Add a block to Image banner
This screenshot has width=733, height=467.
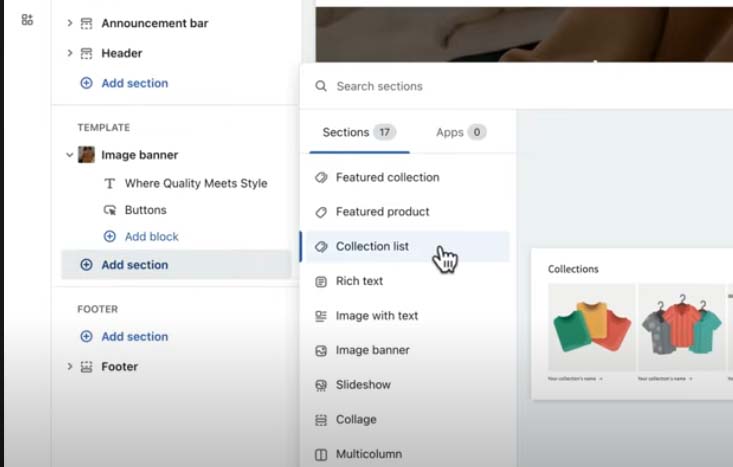(151, 237)
